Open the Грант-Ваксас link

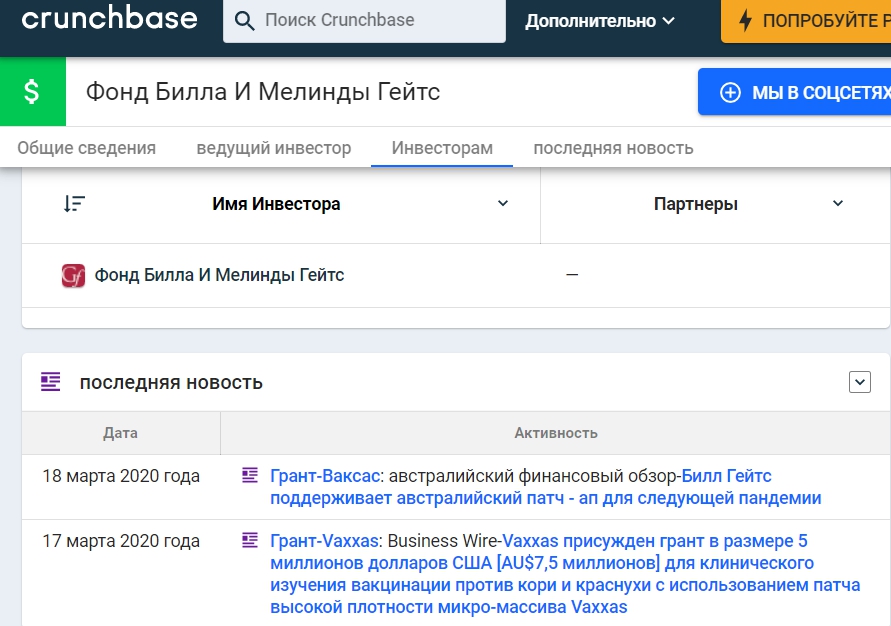coord(324,475)
